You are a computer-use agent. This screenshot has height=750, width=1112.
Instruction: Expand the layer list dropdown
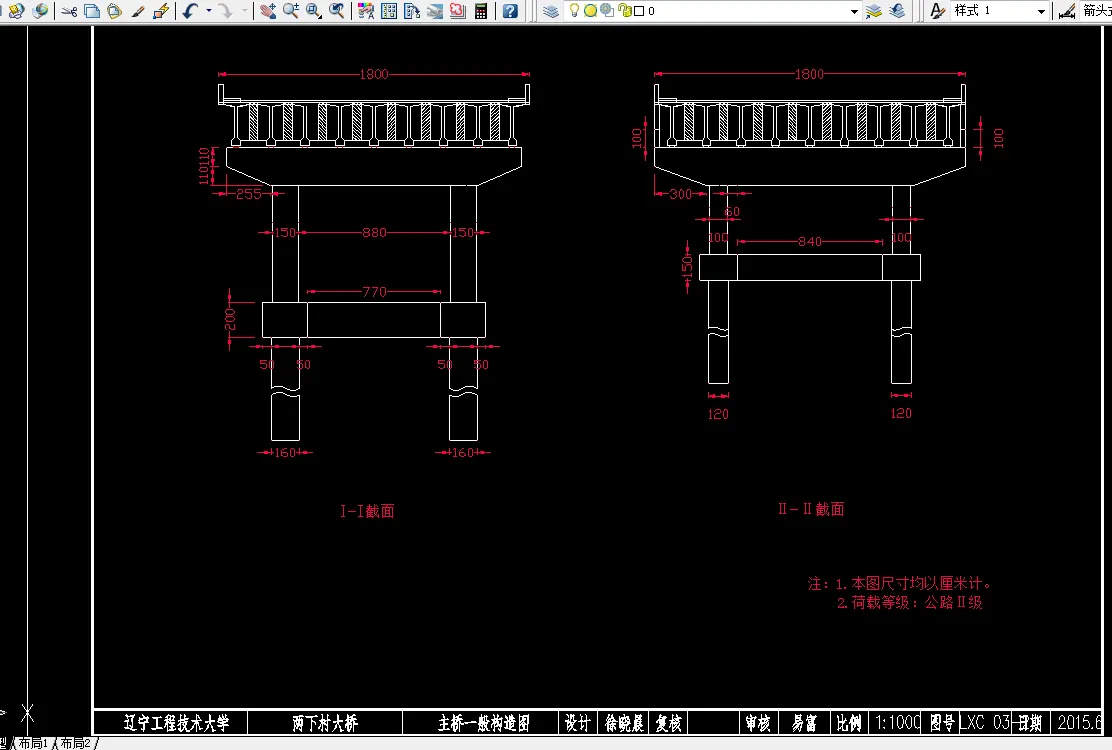pyautogui.click(x=855, y=11)
